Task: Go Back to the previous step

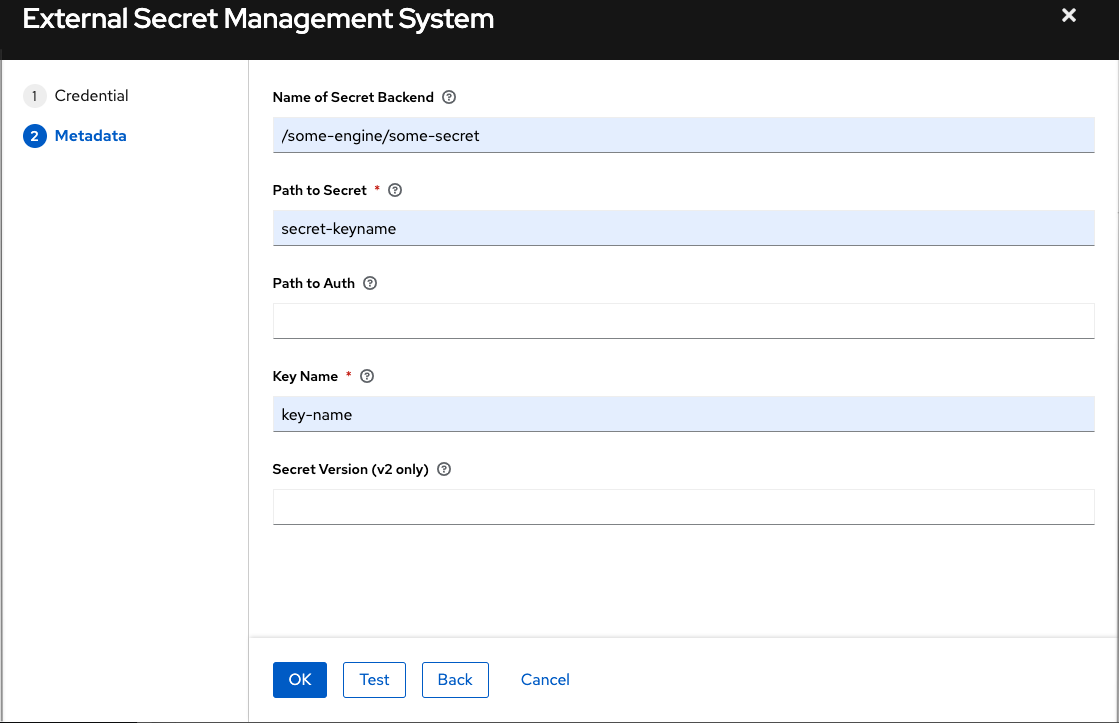Action: click(454, 680)
